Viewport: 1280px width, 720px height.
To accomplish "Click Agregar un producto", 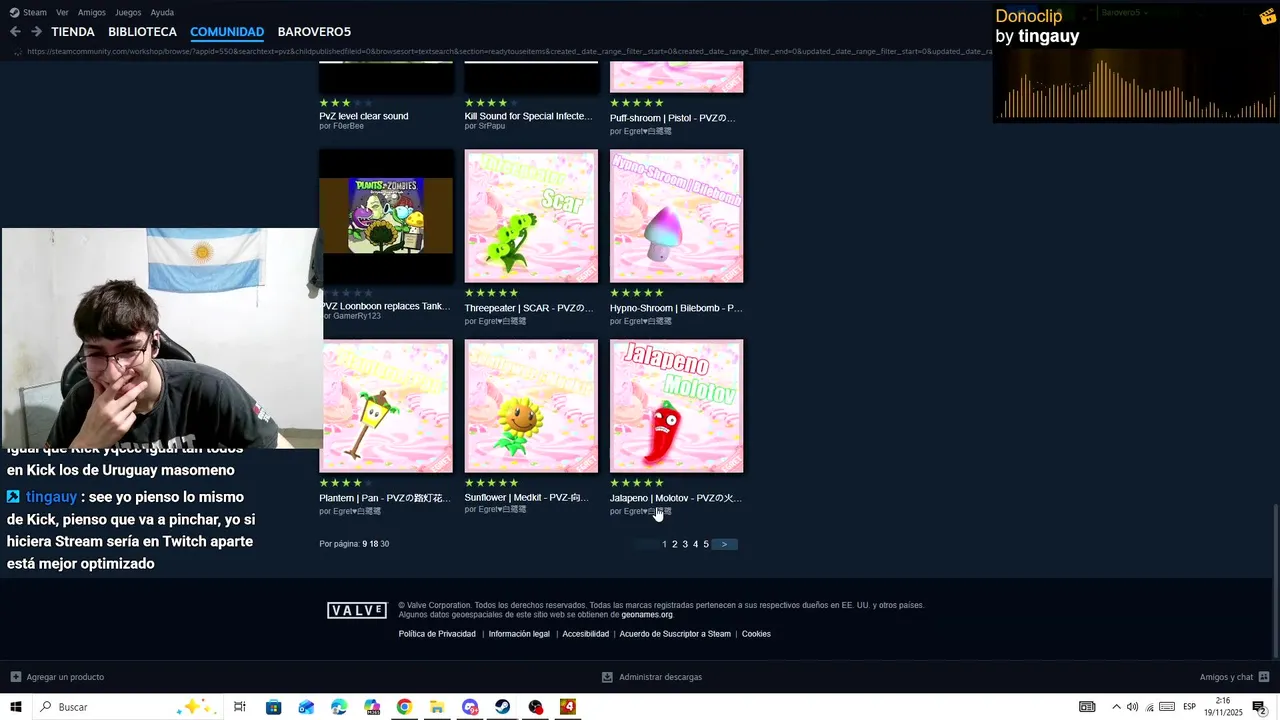I will coord(58,677).
